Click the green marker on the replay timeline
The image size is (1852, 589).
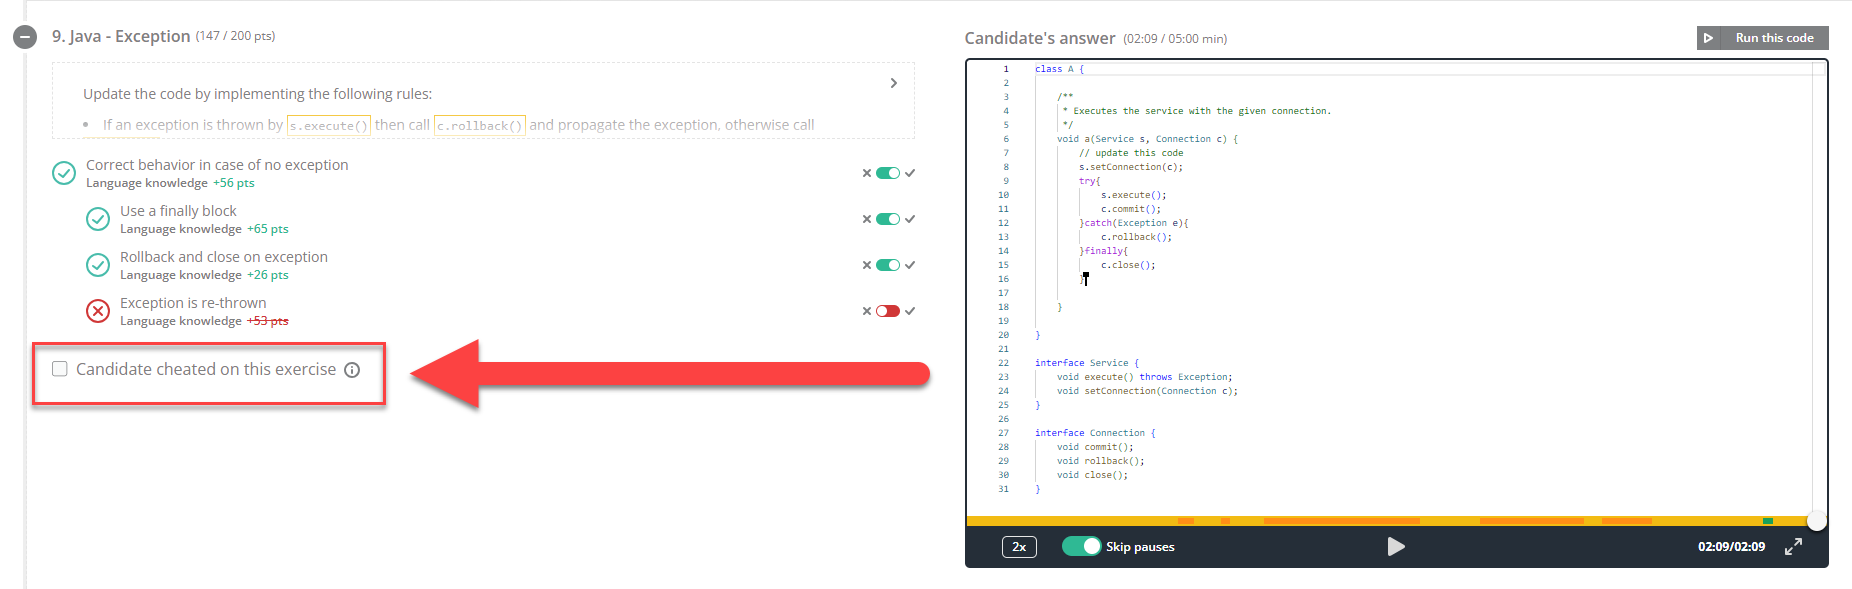[x=1768, y=521]
